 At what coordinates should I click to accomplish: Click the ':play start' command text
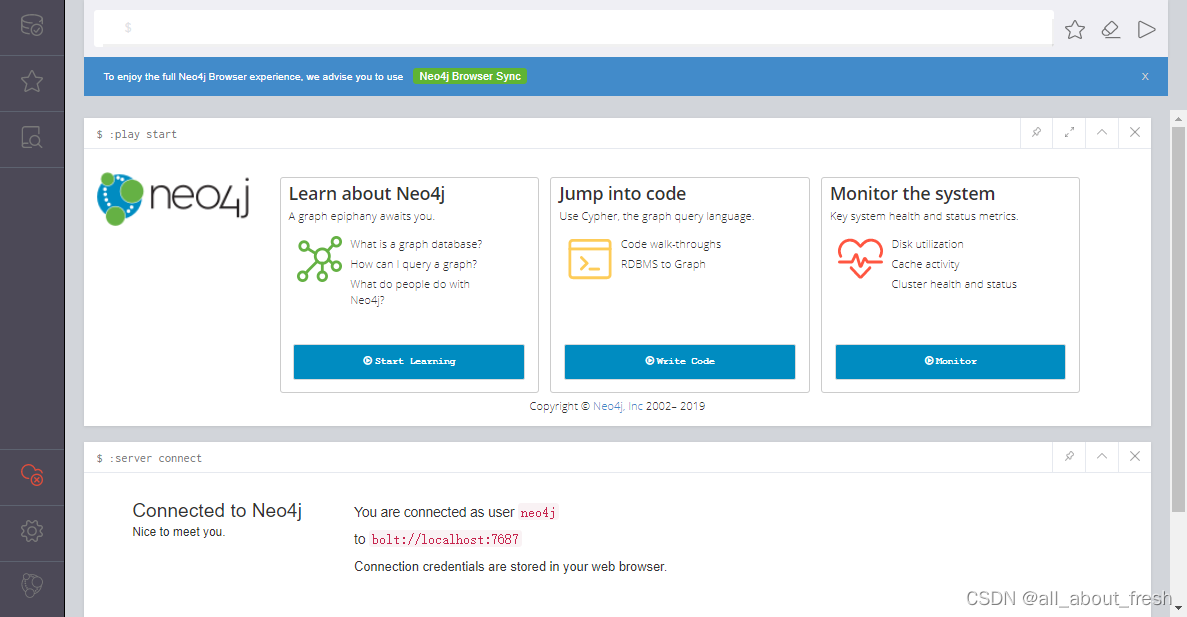tap(143, 134)
